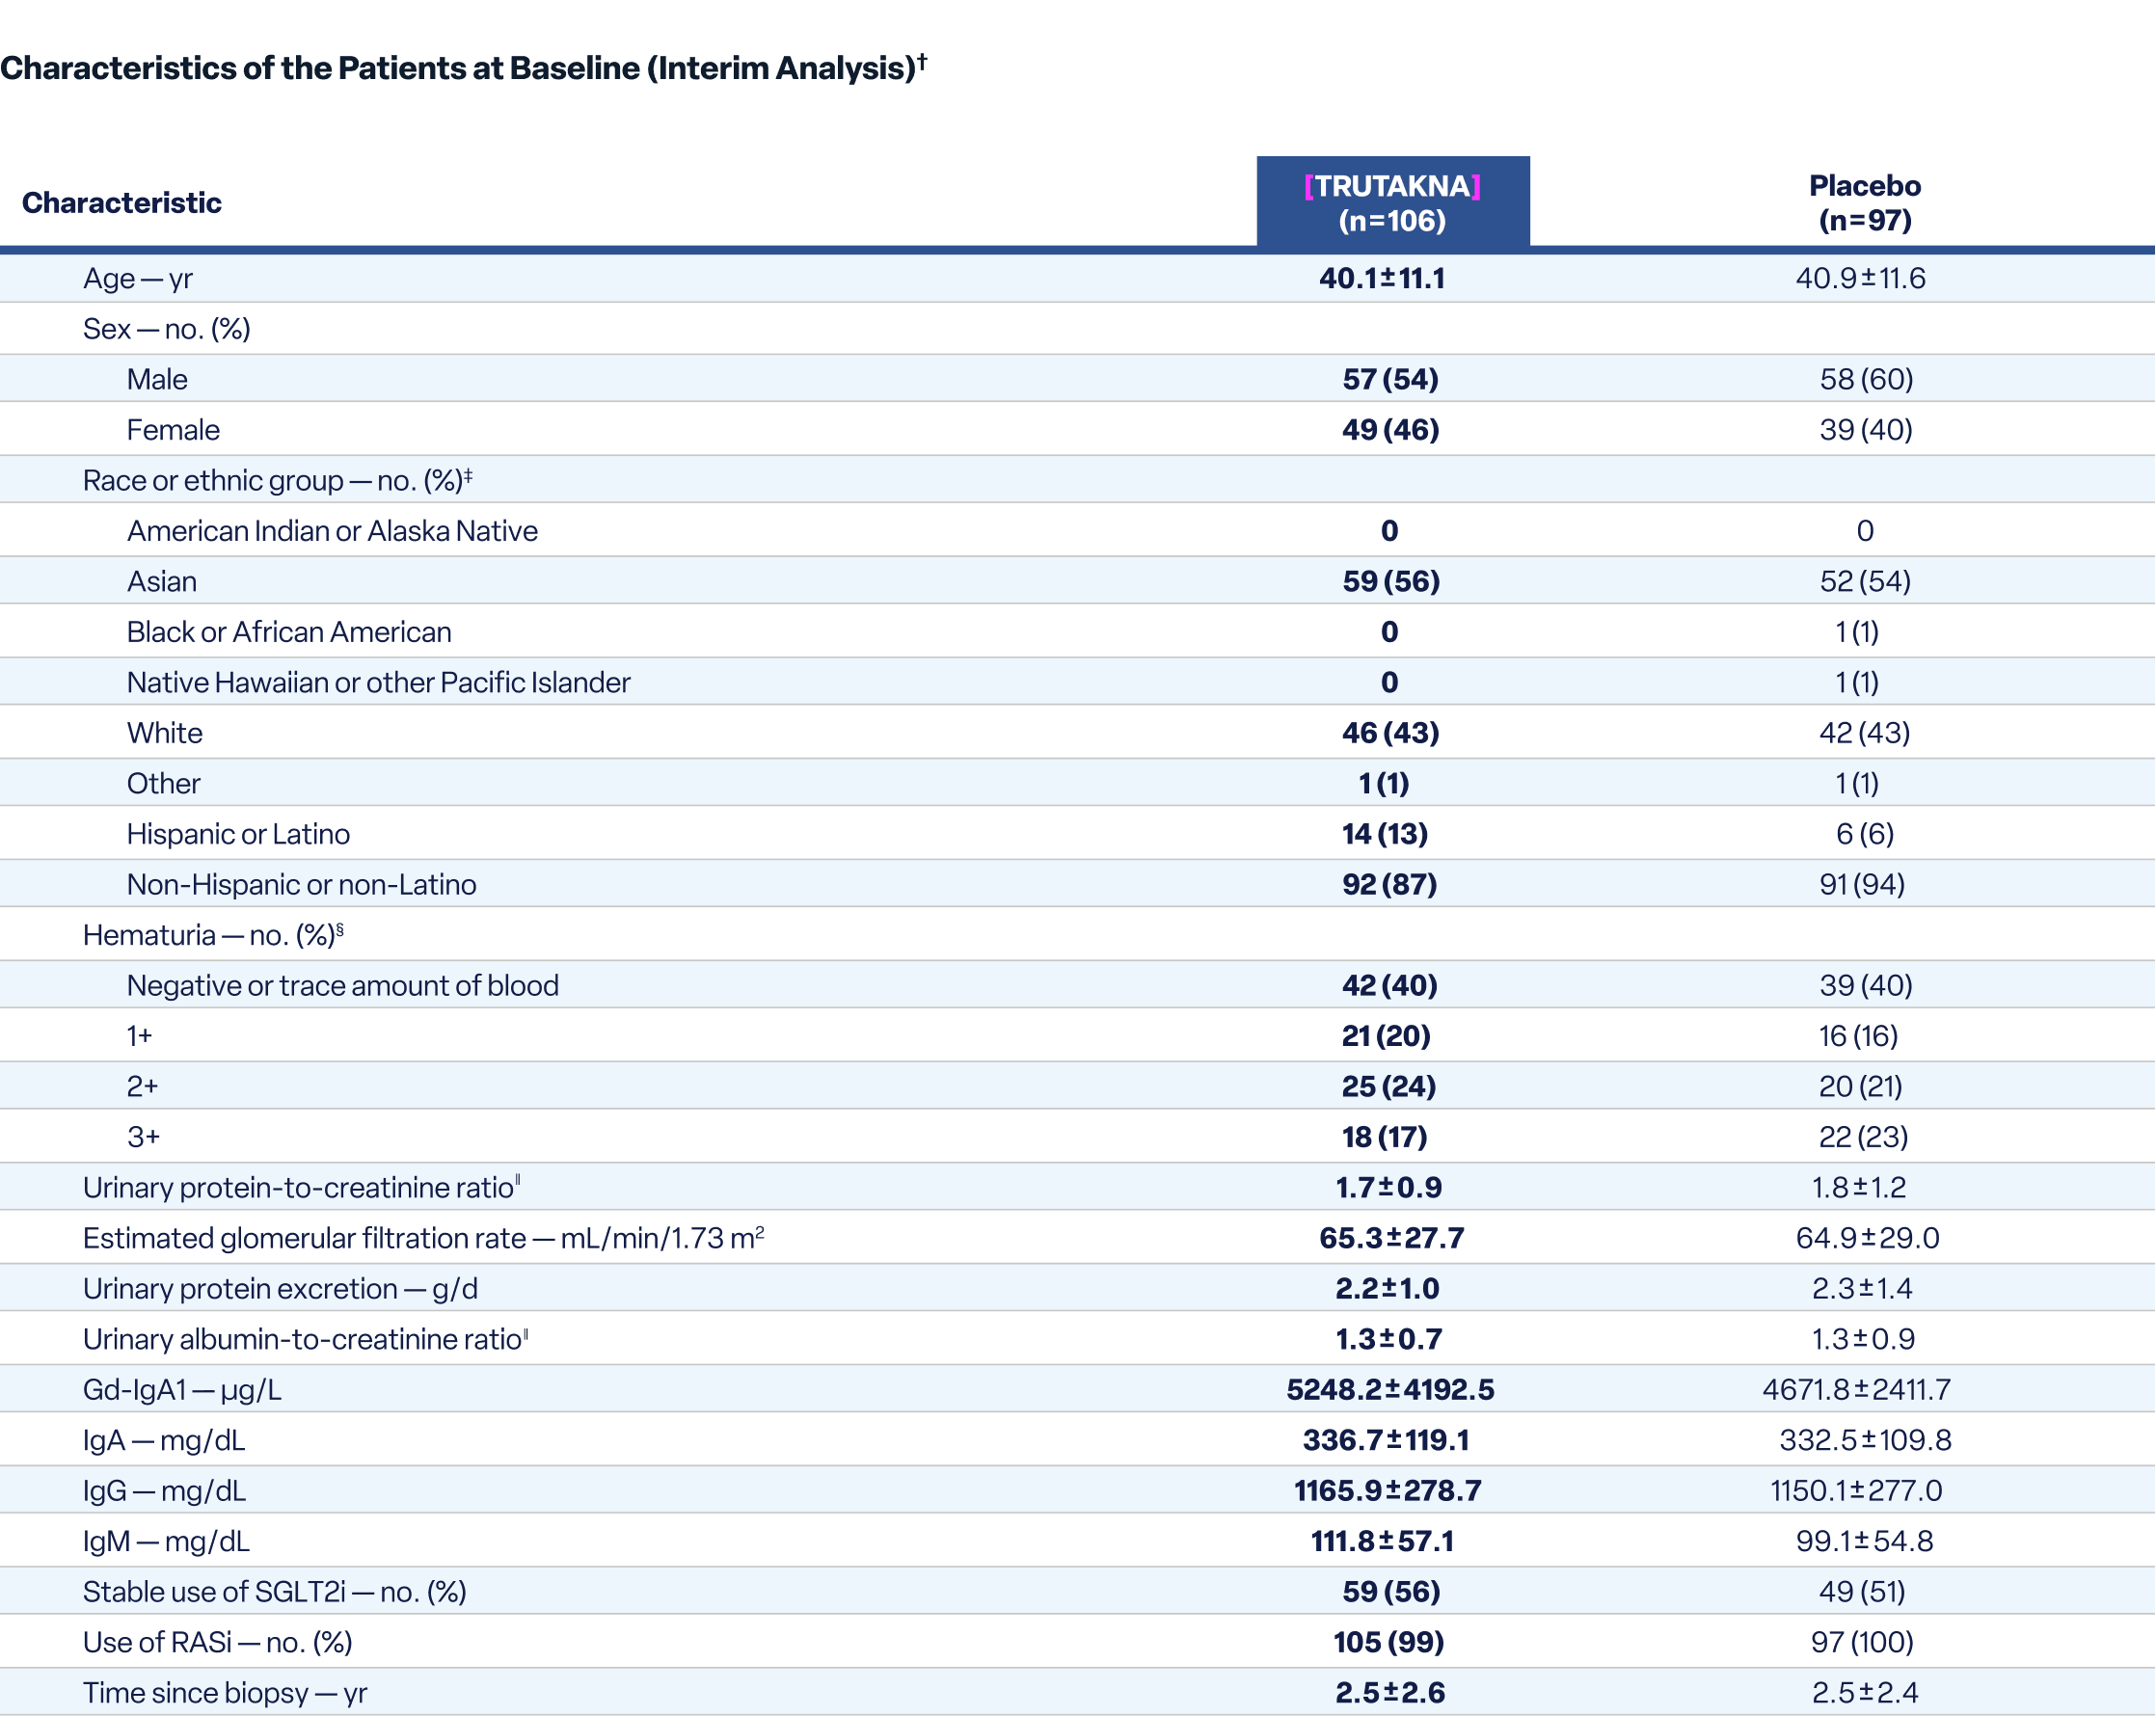Select Urinary protein-to-creatinine ratio label
This screenshot has height=1716, width=2156.
point(300,1187)
